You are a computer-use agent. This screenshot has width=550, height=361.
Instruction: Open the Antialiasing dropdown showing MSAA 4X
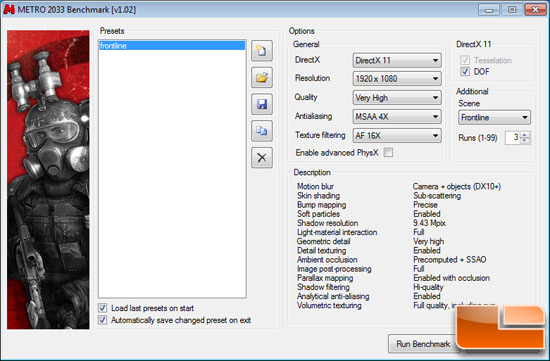[397, 116]
